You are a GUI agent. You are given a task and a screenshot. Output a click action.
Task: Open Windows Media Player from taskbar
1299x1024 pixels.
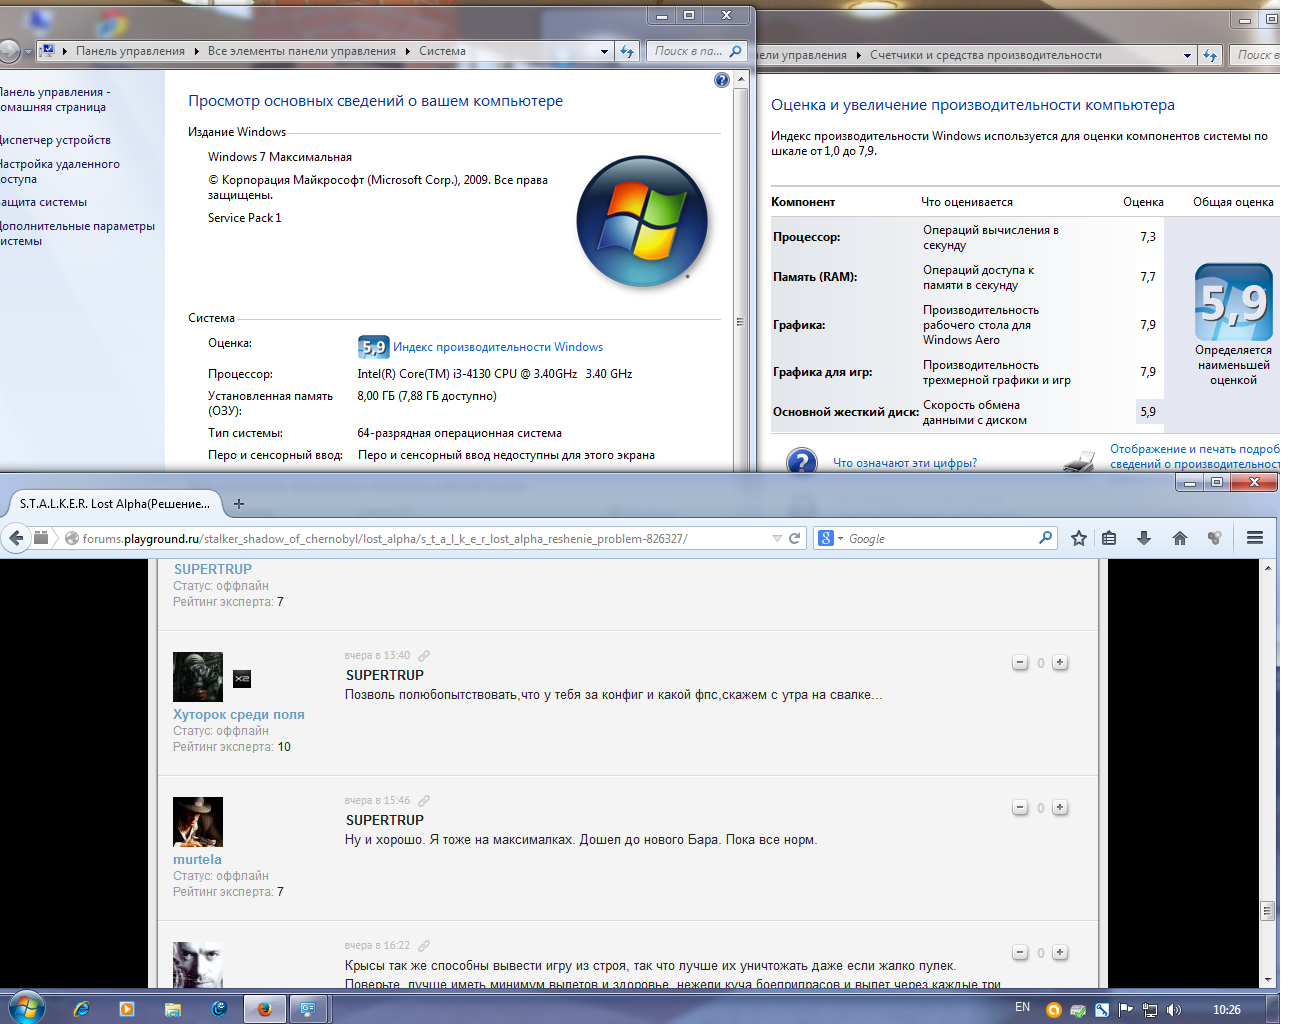(x=127, y=1009)
